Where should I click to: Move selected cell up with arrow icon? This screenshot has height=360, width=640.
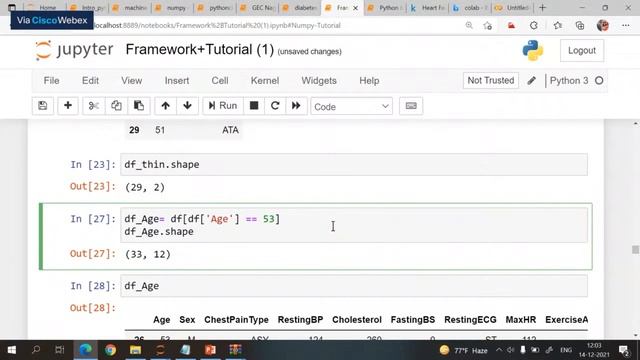(165, 106)
